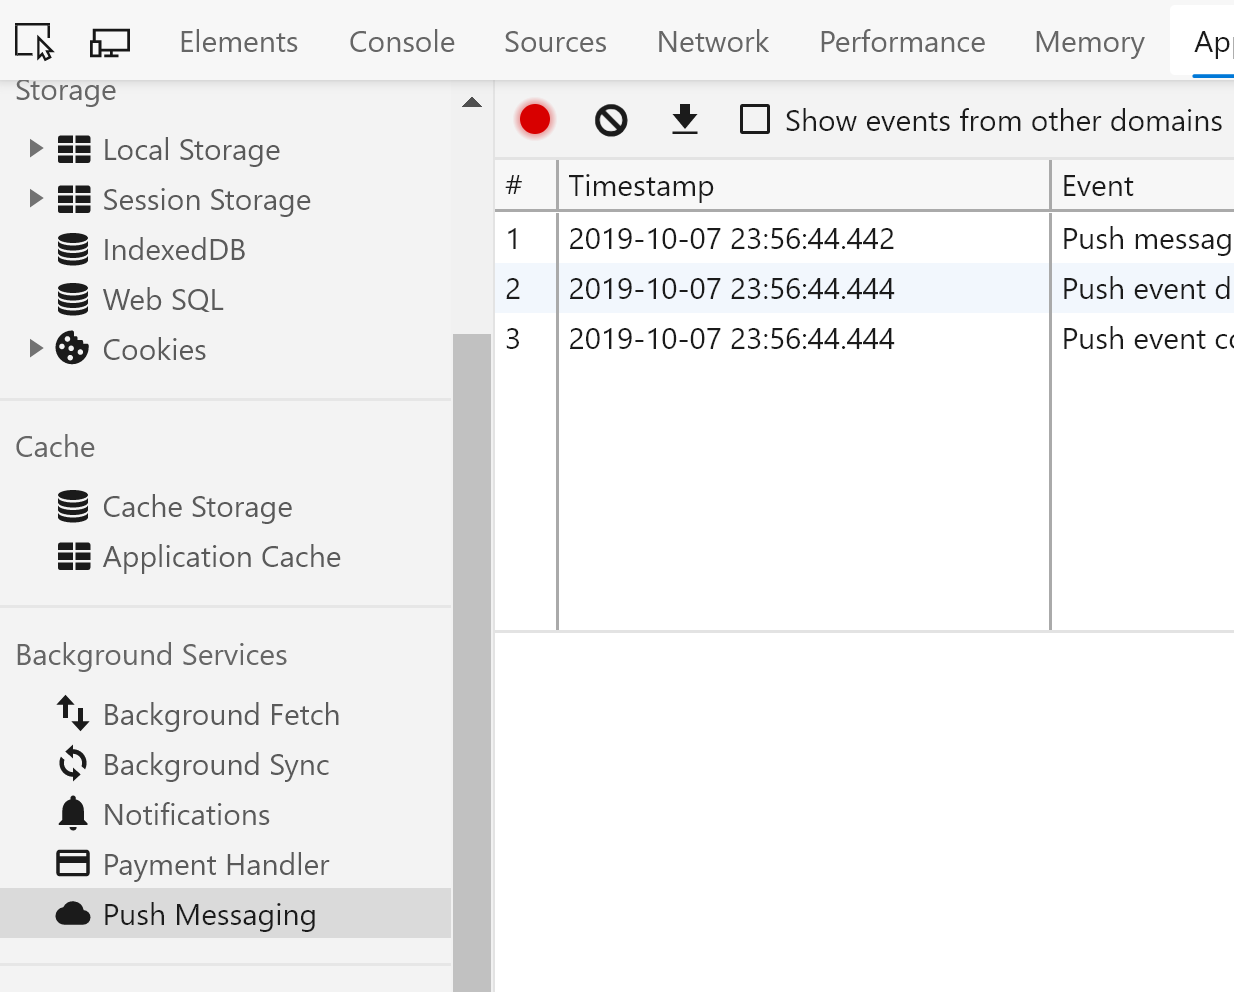Open Cache Storage in the sidebar
Image resolution: width=1234 pixels, height=992 pixels.
197,506
